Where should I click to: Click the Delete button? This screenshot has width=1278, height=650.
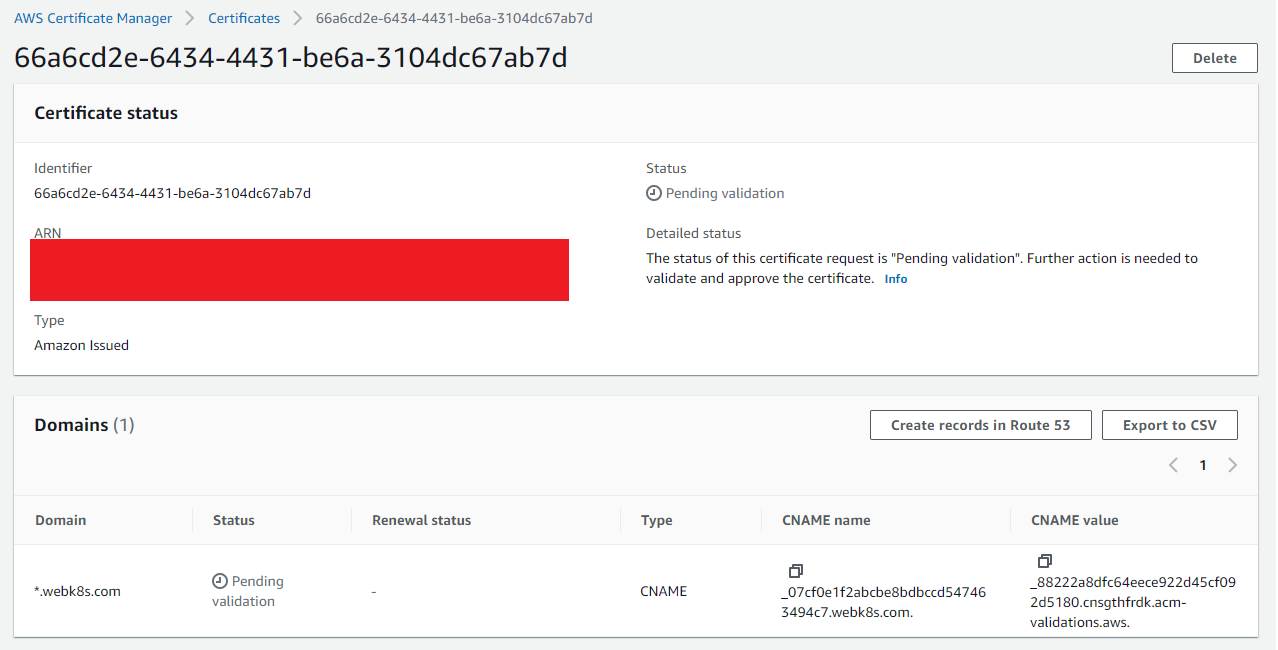[x=1214, y=58]
